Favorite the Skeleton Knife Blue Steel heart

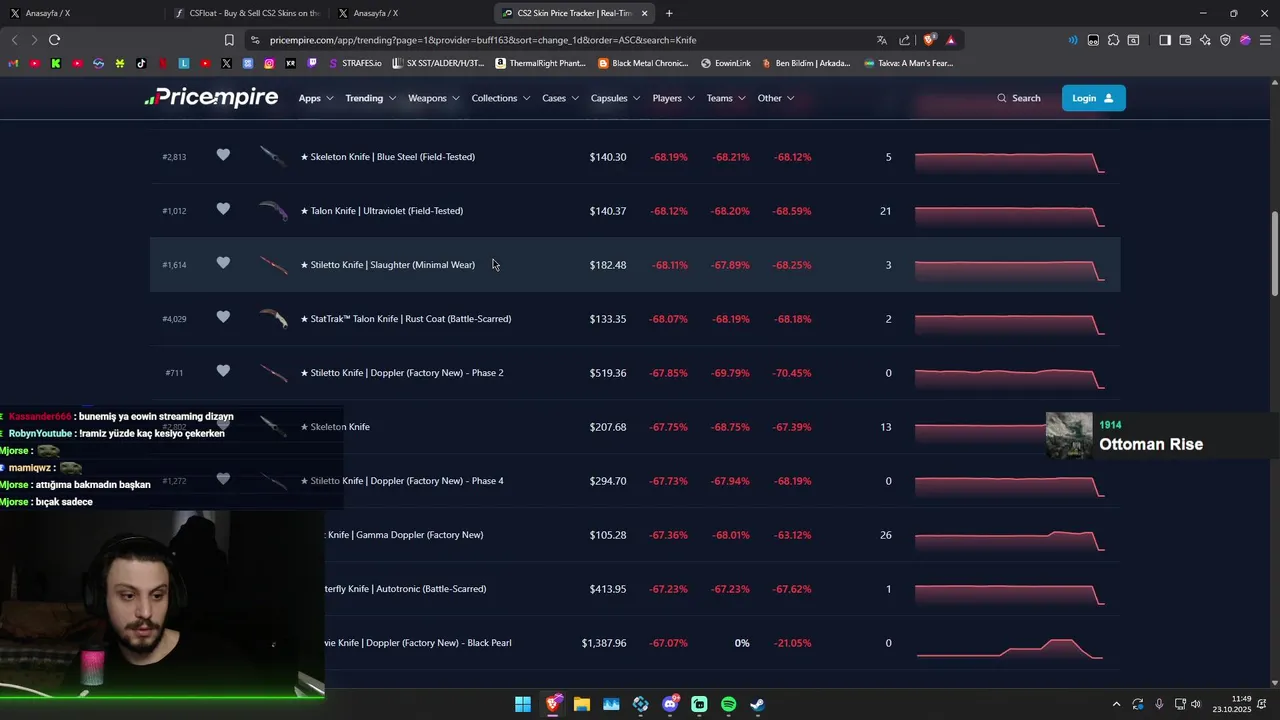(223, 155)
